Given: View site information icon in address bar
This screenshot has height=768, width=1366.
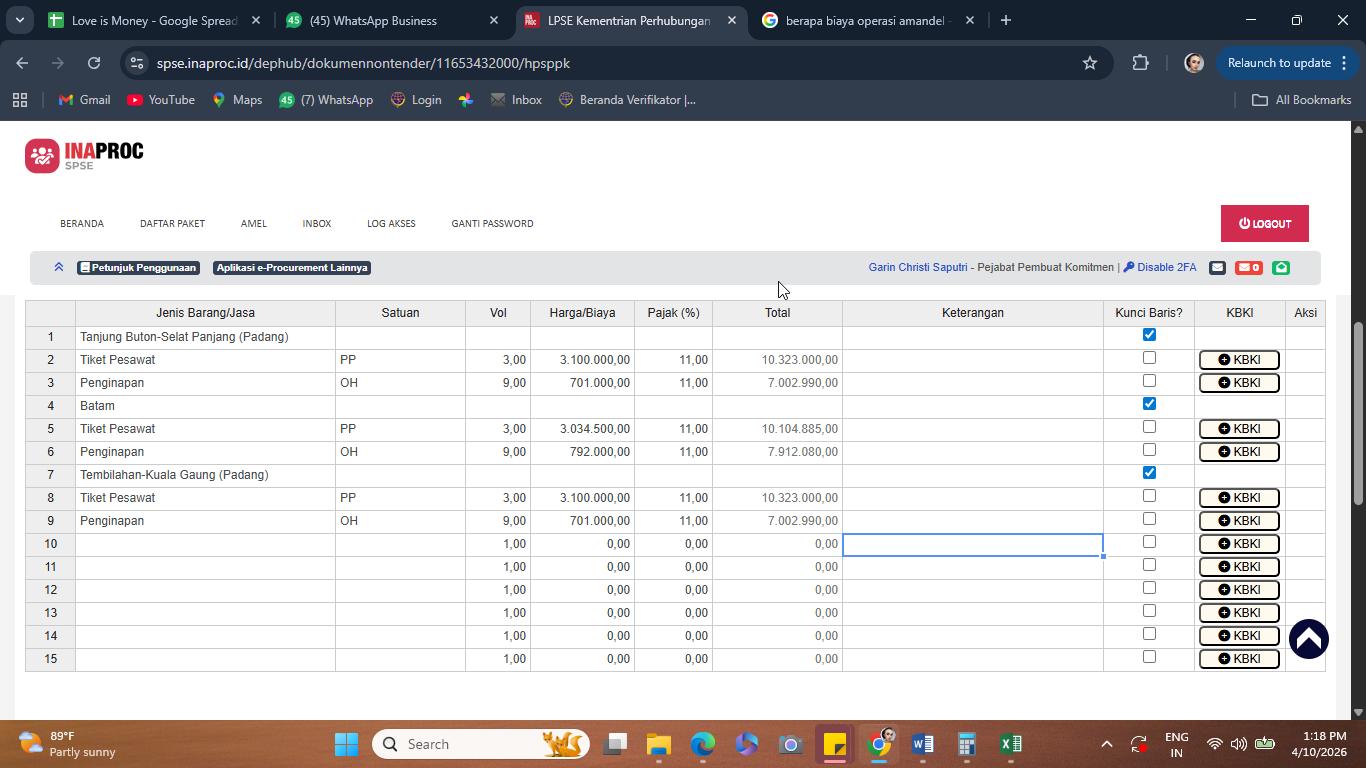Looking at the screenshot, I should coord(138,63).
